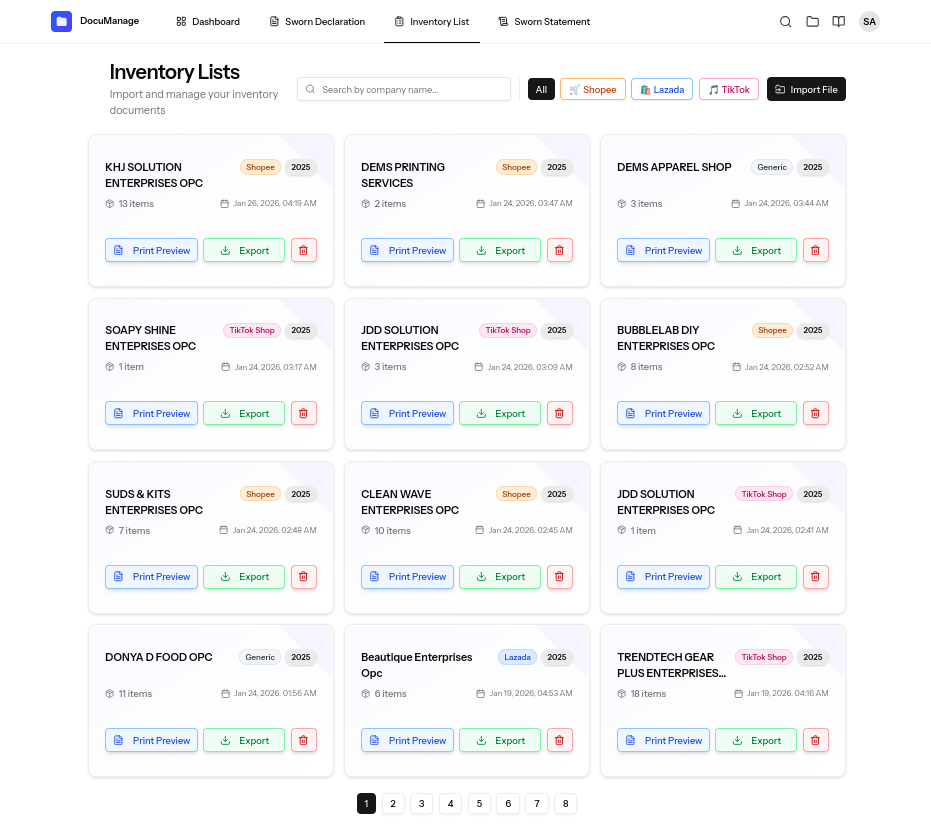Viewport: 931px width, 825px height.
Task: Click the Generic tag on DONYA D FOOD card
Action: click(259, 657)
